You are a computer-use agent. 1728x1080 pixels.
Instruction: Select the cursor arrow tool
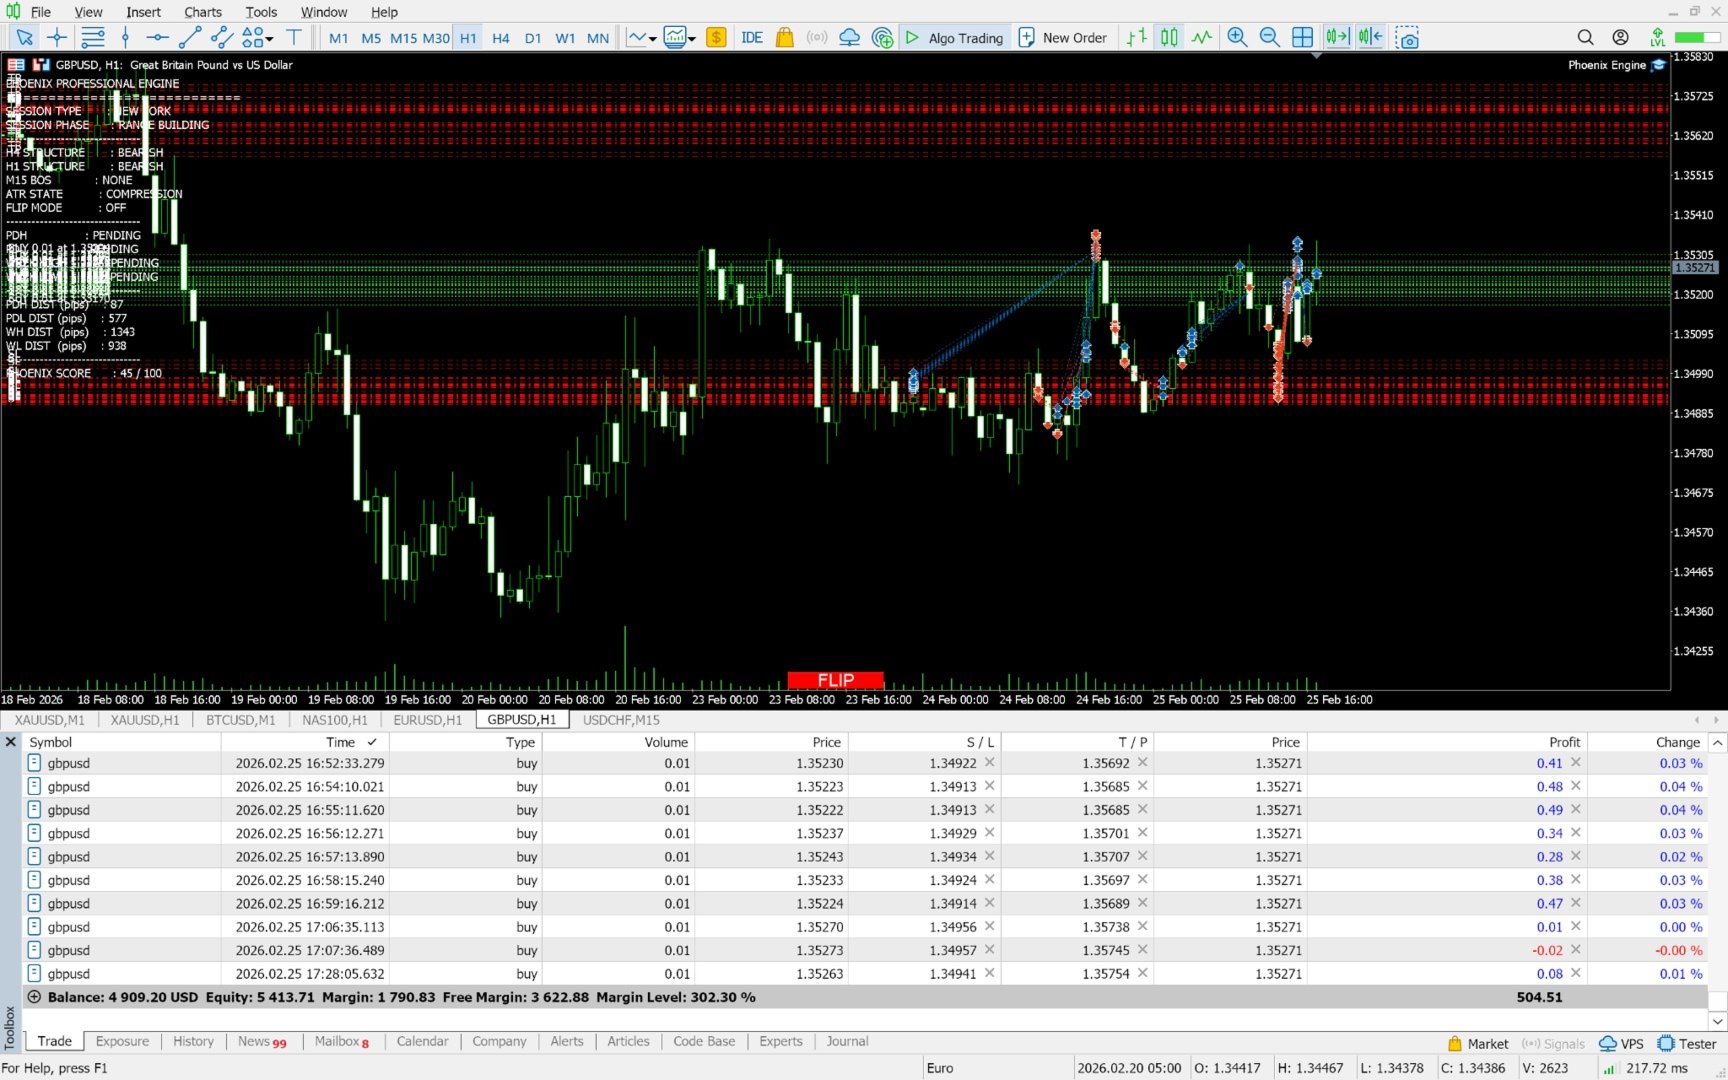coord(25,38)
